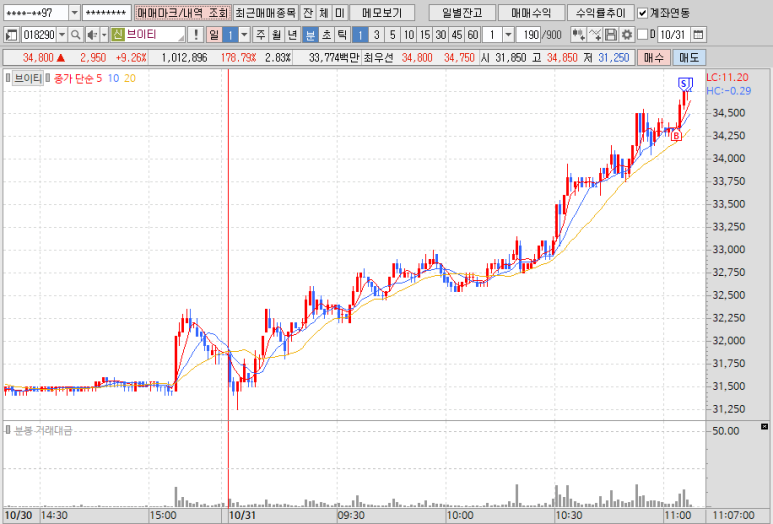Search stock with the magnifier icon
This screenshot has height=524, width=773.
pyautogui.click(x=75, y=35)
